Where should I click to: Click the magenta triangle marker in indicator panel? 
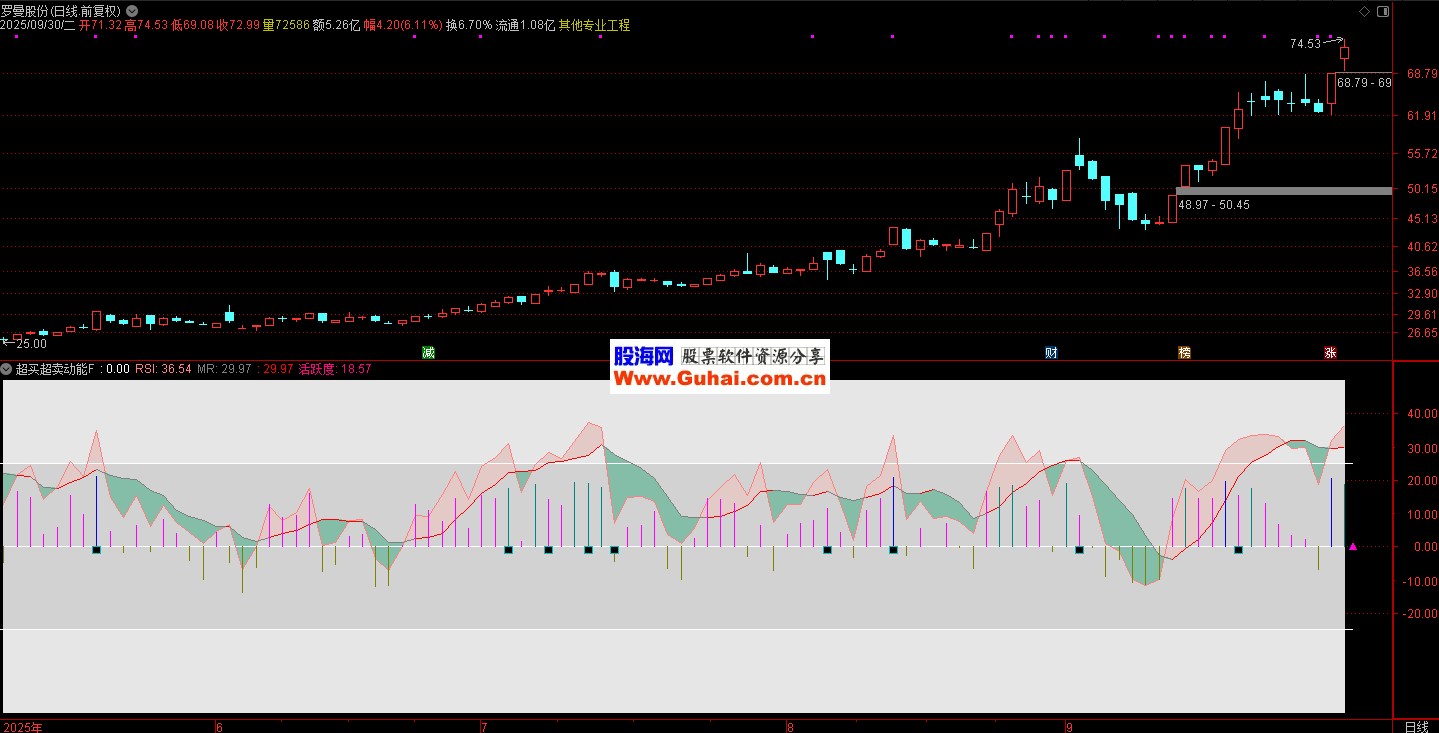tap(1353, 547)
